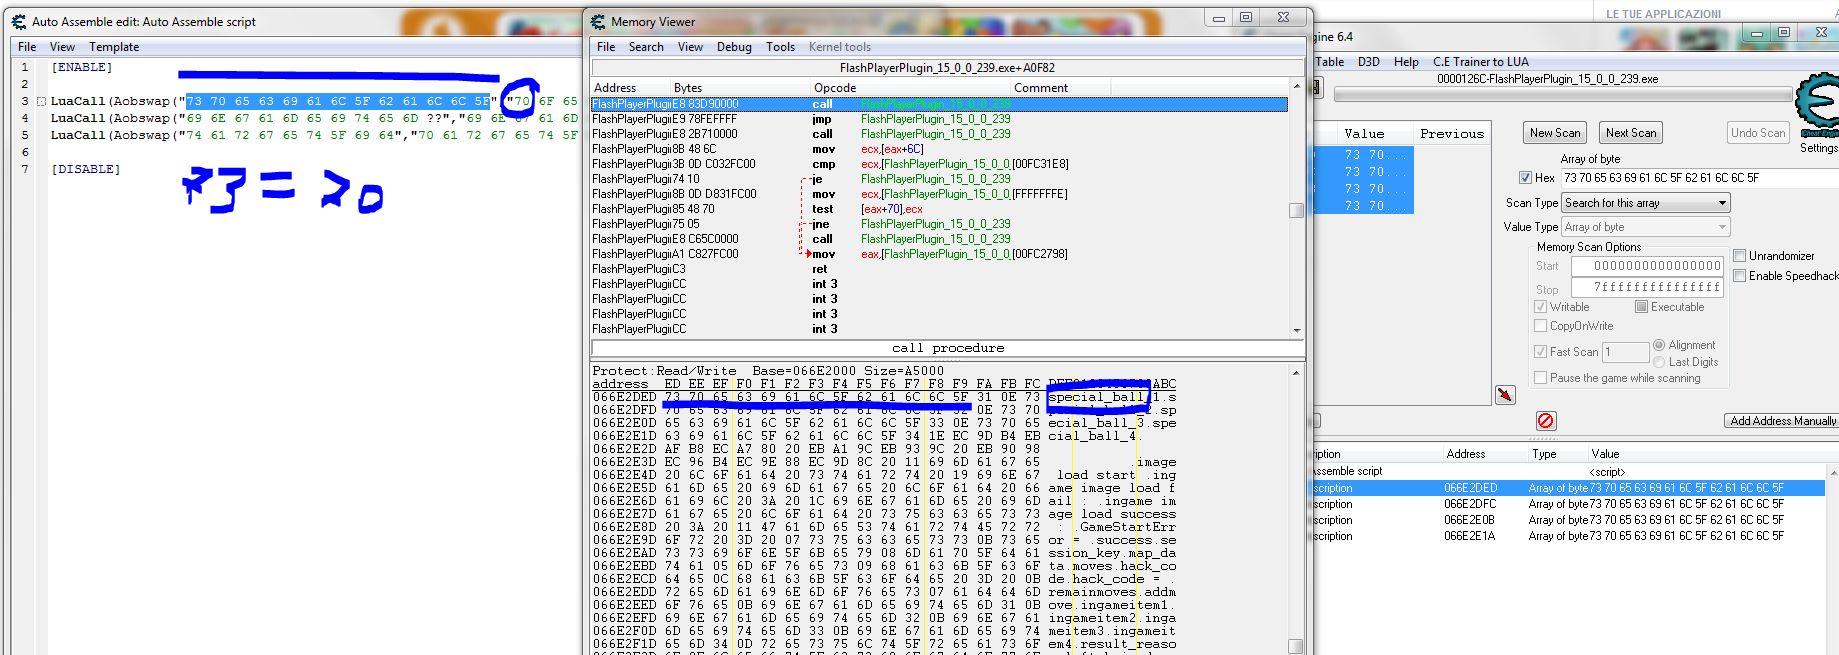This screenshot has height=655, width=1839.
Task: Click the Cheat Engine Settings logo icon
Action: [1818, 105]
